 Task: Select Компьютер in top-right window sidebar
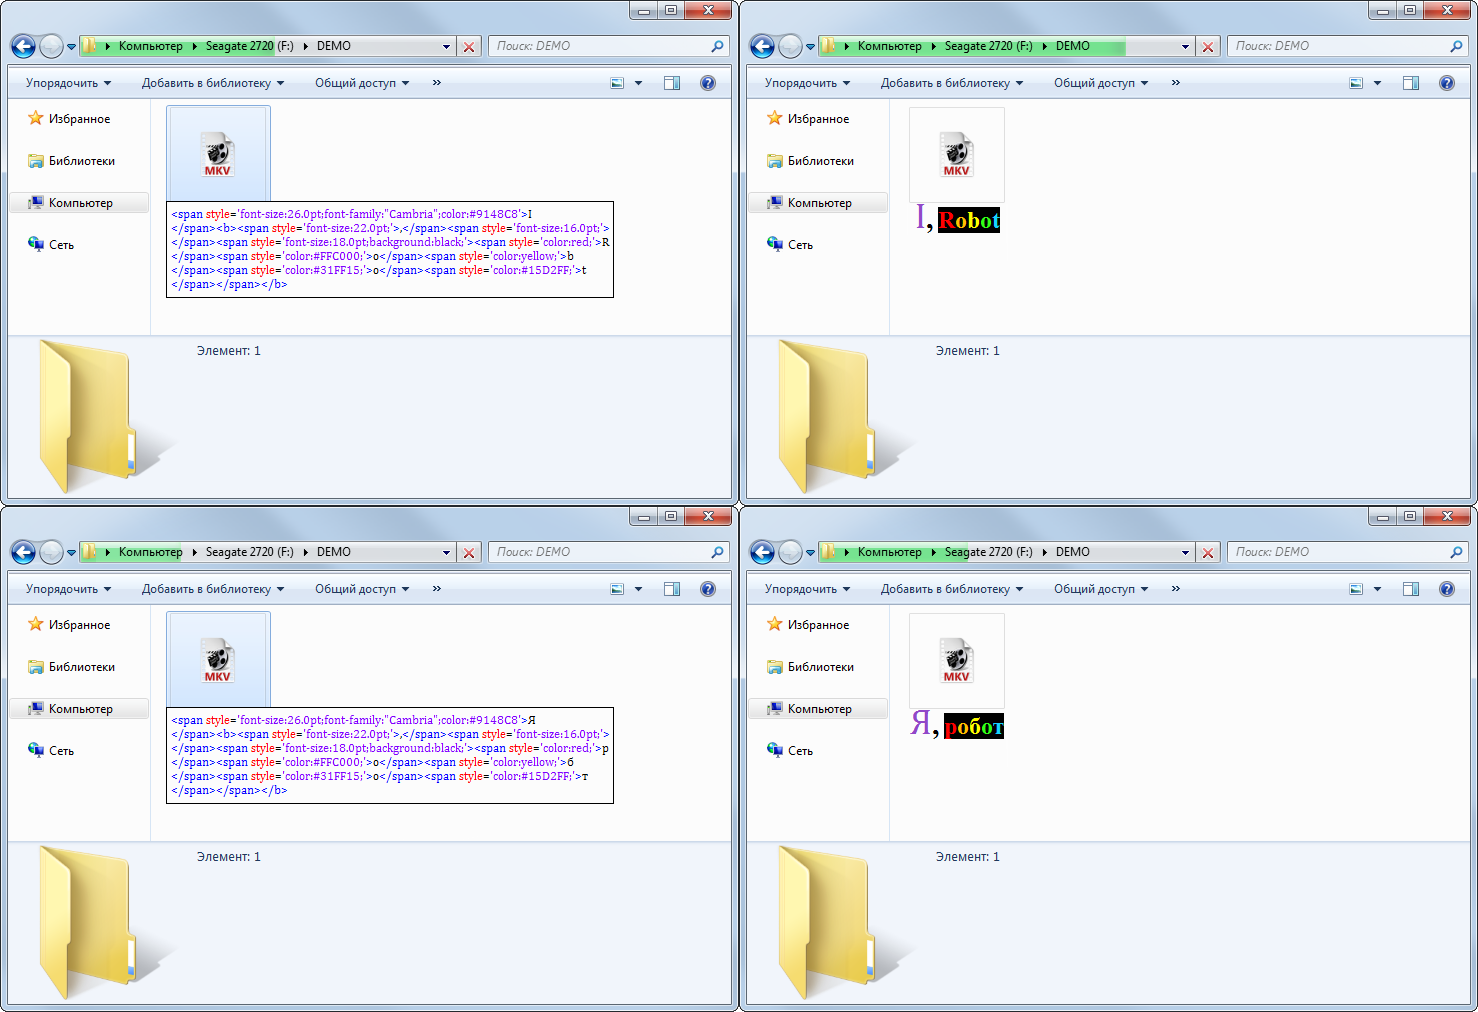[x=818, y=203]
